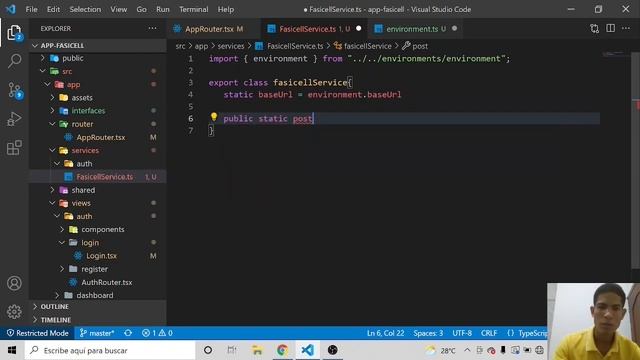Click the services breadcrumb segment

231,46
